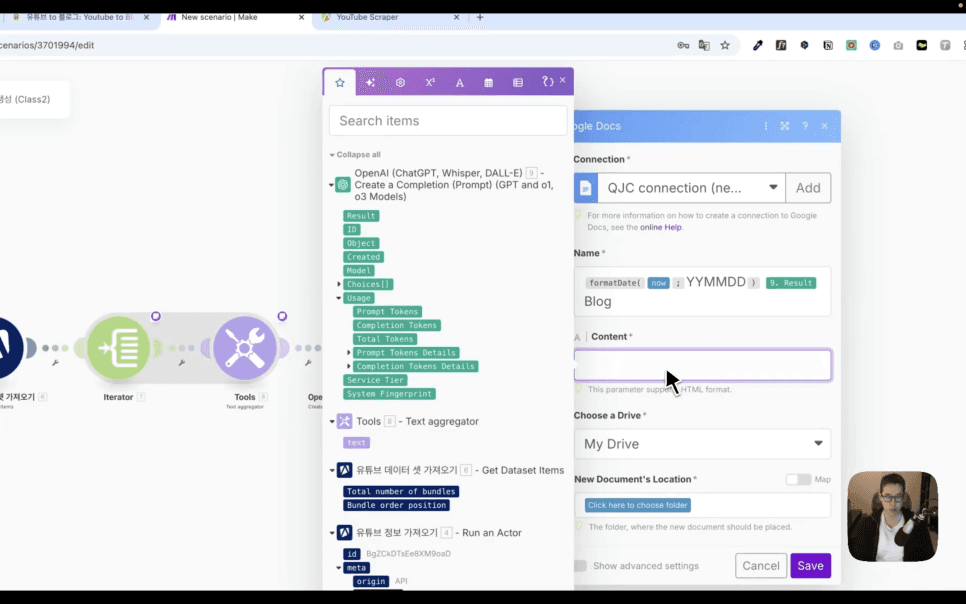Toggle the Map switch for document location

798,479
